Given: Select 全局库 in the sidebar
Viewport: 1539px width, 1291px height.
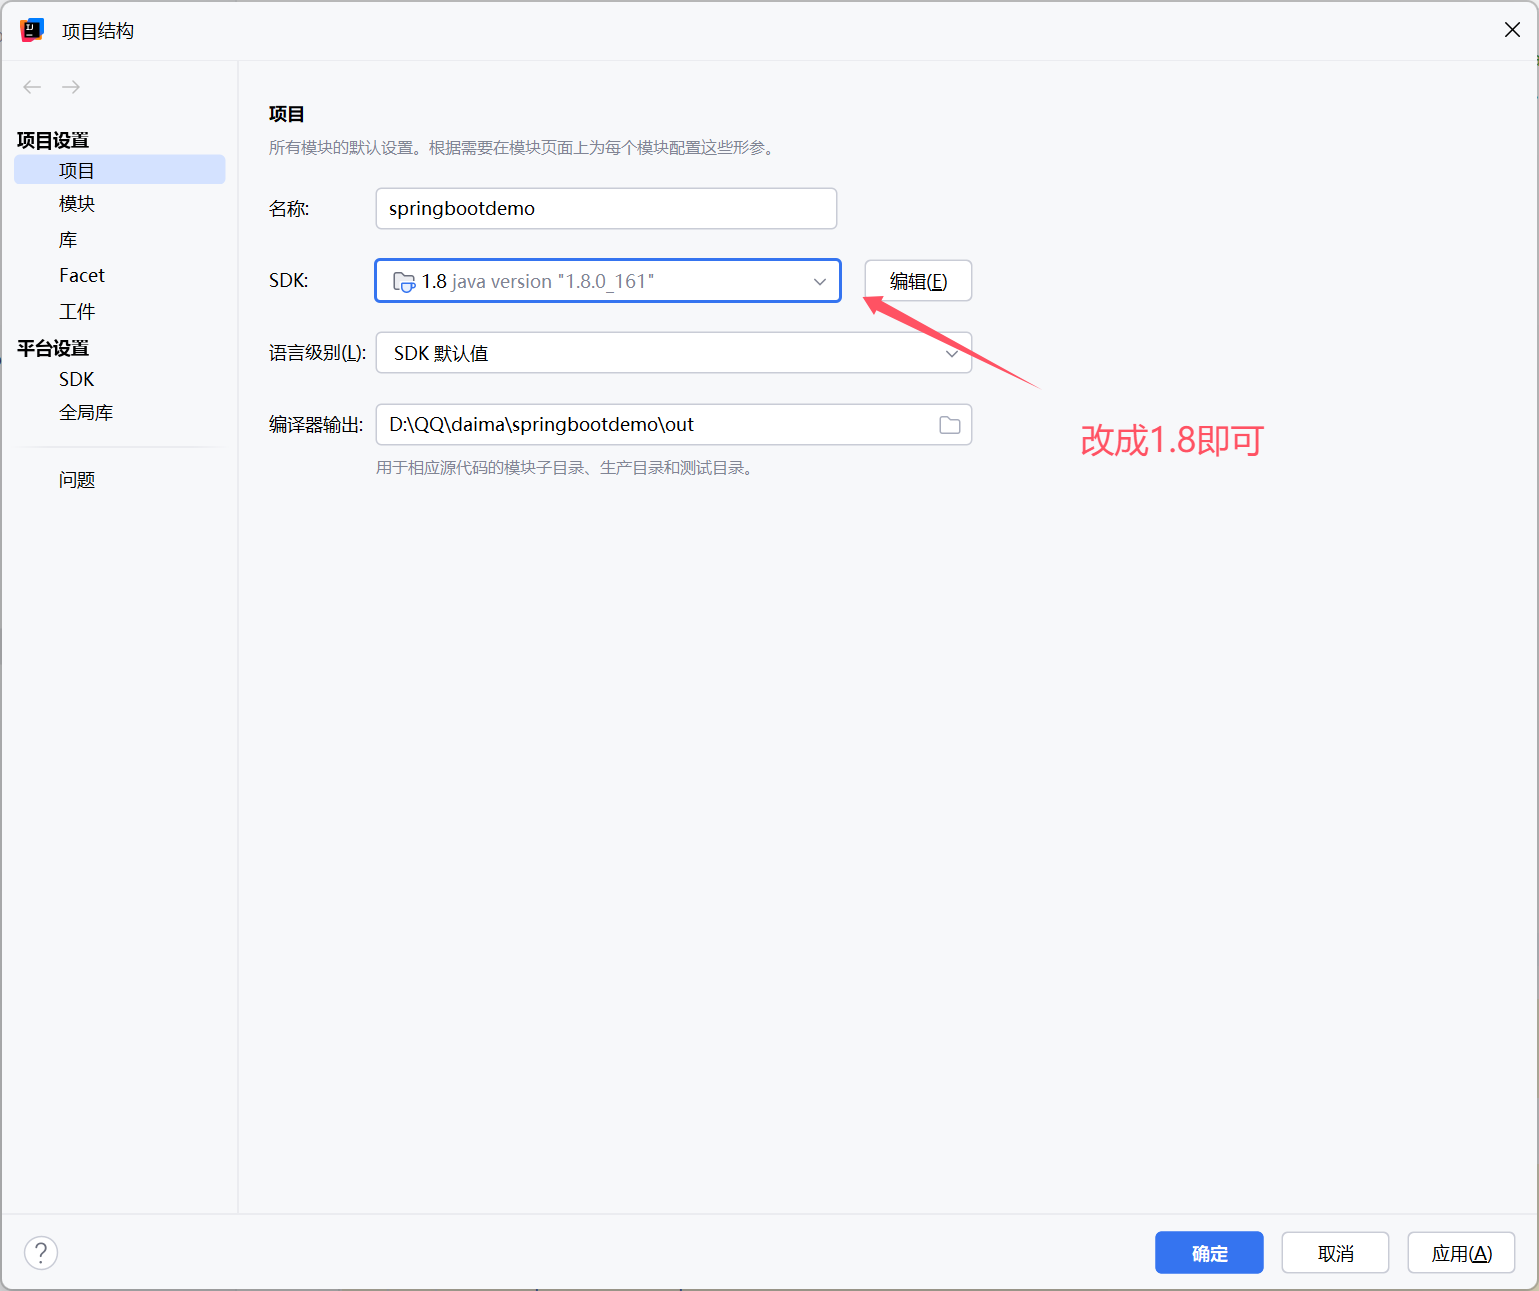Looking at the screenshot, I should (86, 411).
